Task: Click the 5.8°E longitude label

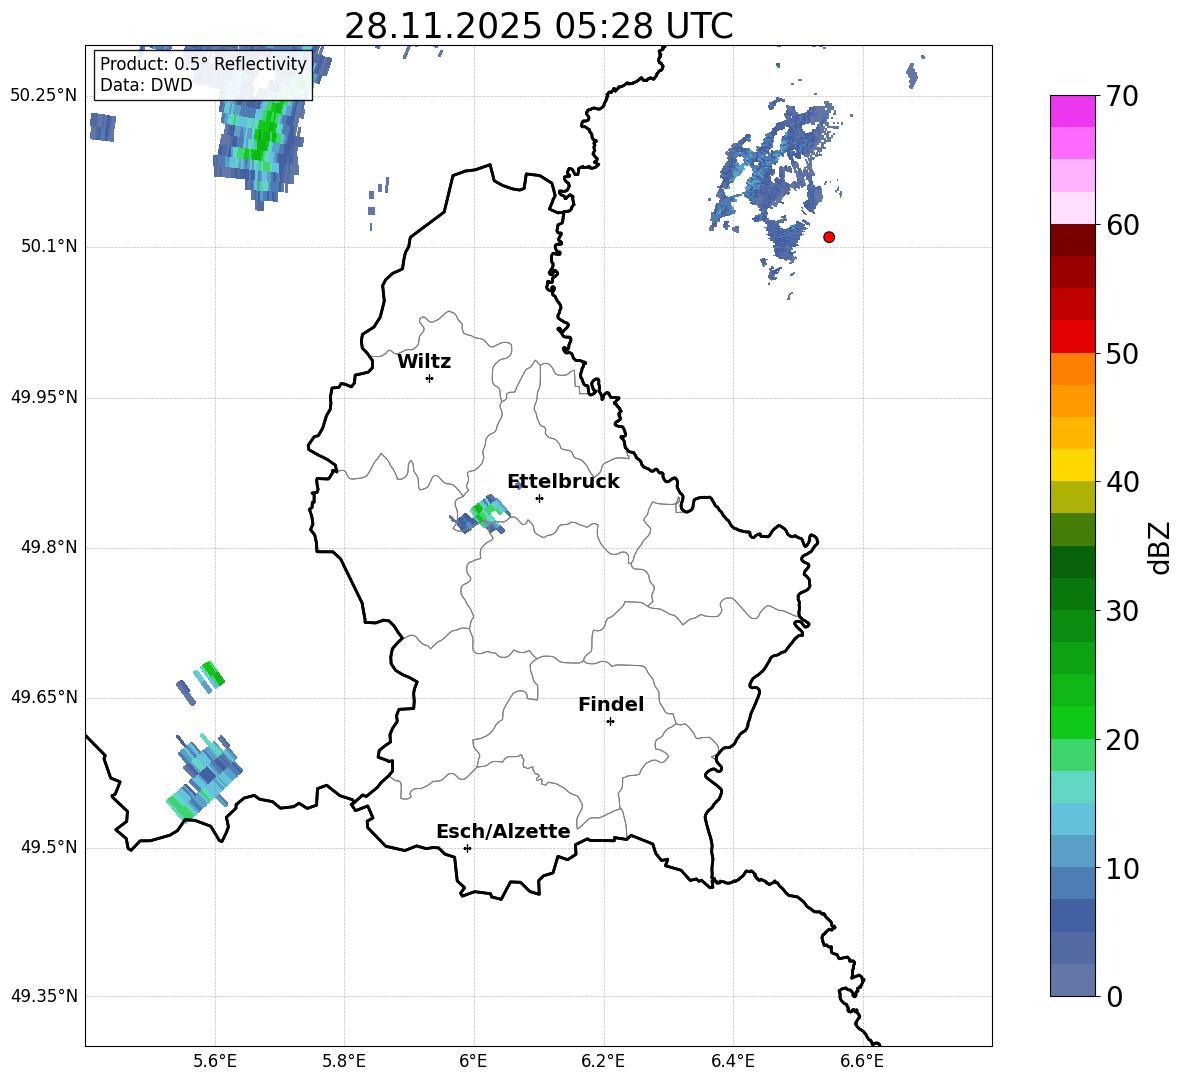Action: [x=344, y=1061]
